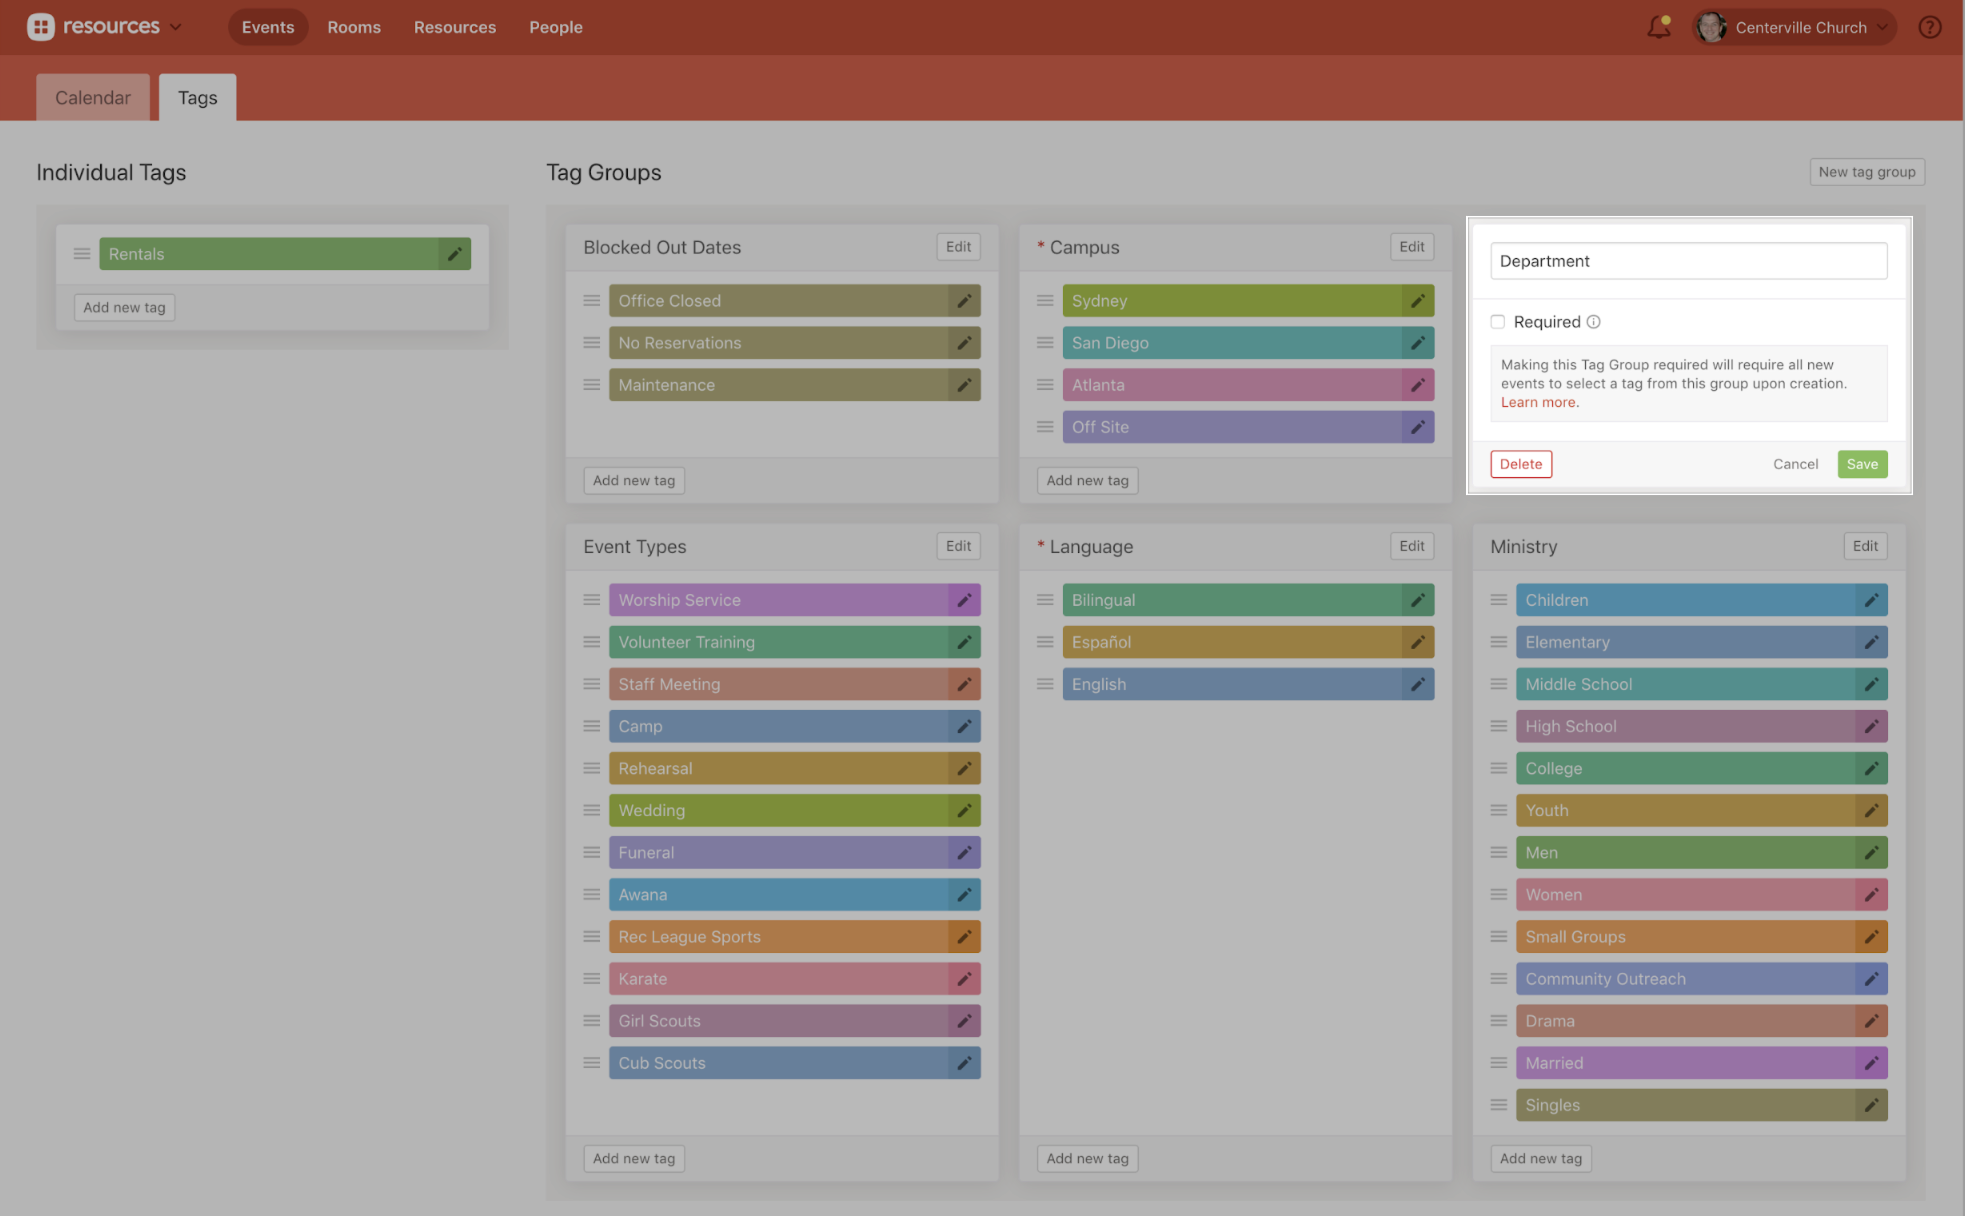The width and height of the screenshot is (1965, 1216).
Task: Delete the Department tag group
Action: [1520, 464]
